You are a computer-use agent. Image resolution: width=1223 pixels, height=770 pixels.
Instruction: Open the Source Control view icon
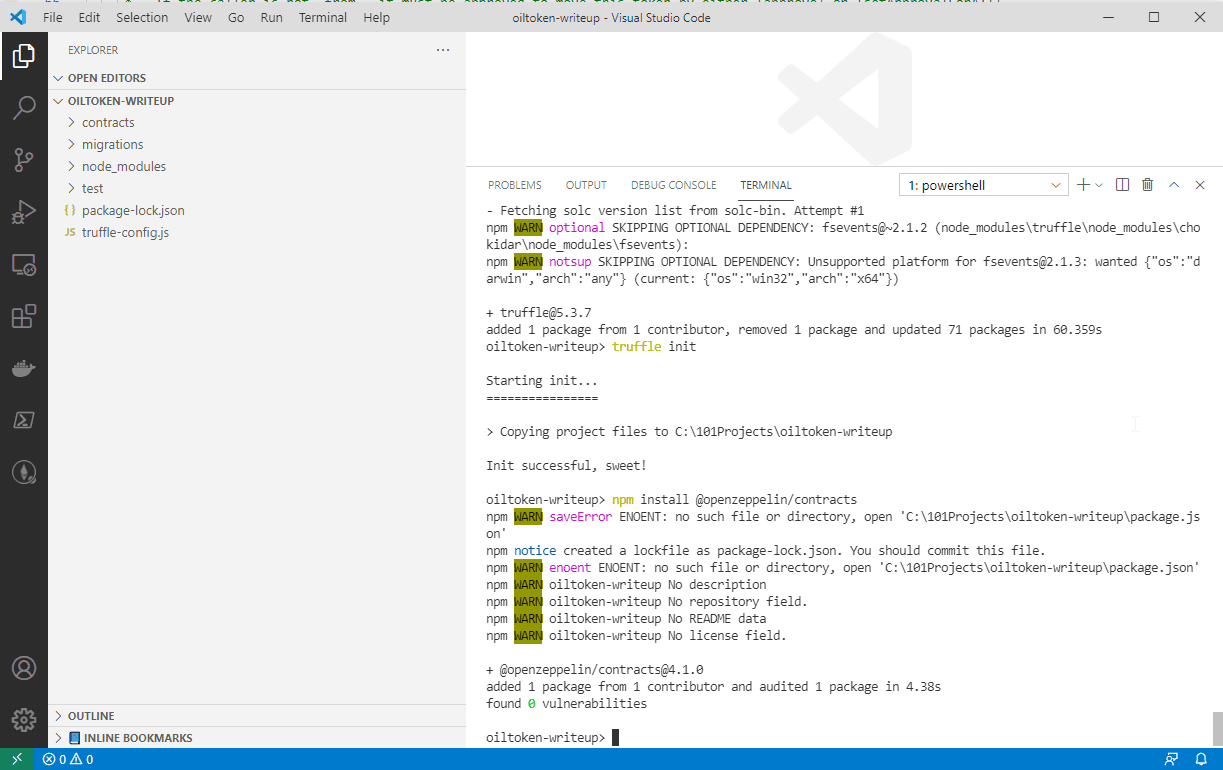[x=24, y=160]
